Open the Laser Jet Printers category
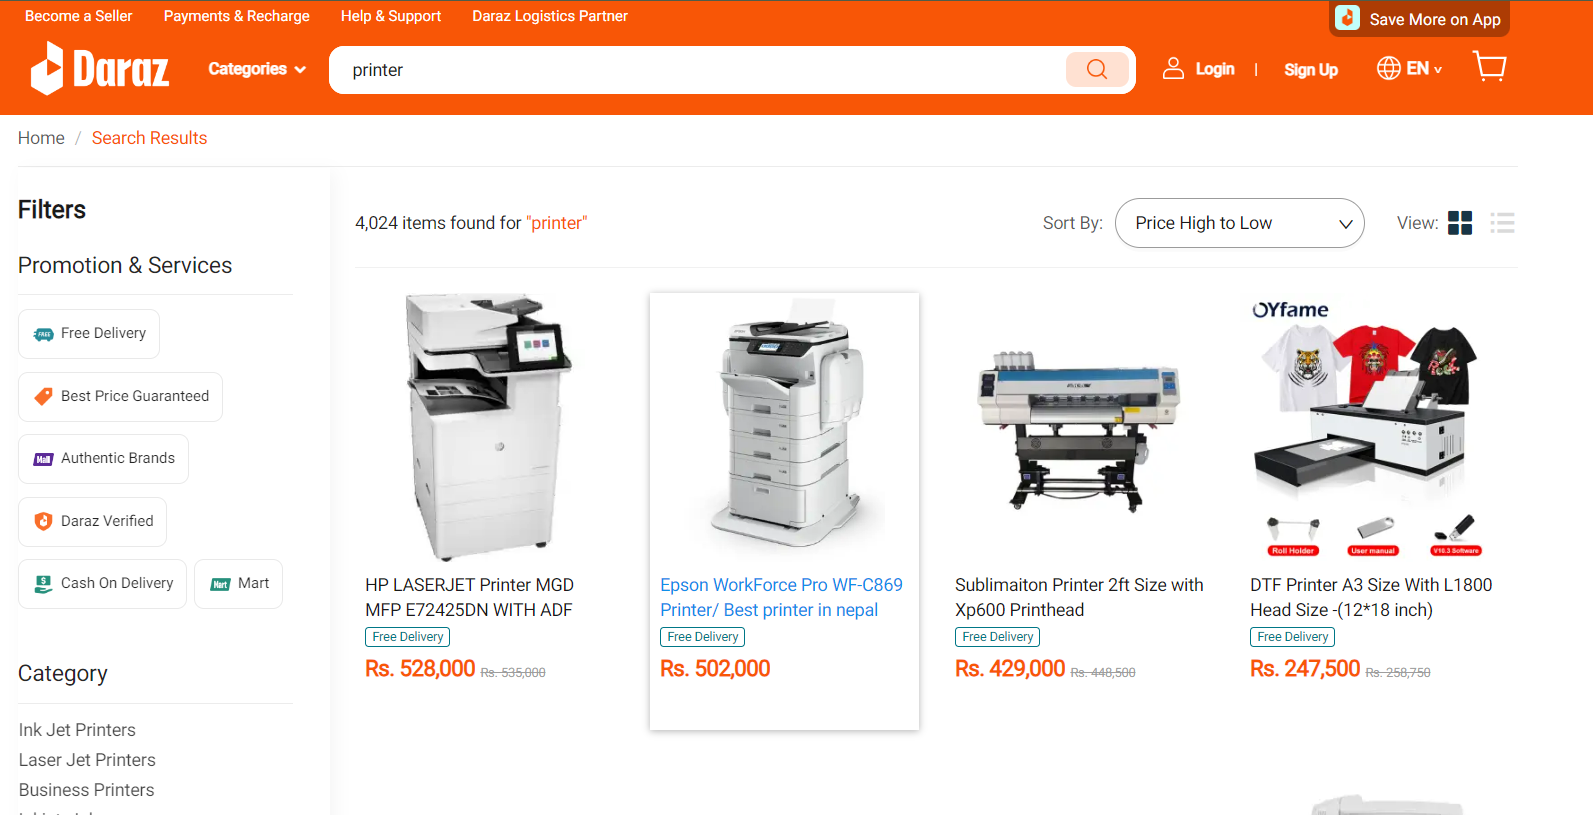Image resolution: width=1593 pixels, height=815 pixels. 87,760
